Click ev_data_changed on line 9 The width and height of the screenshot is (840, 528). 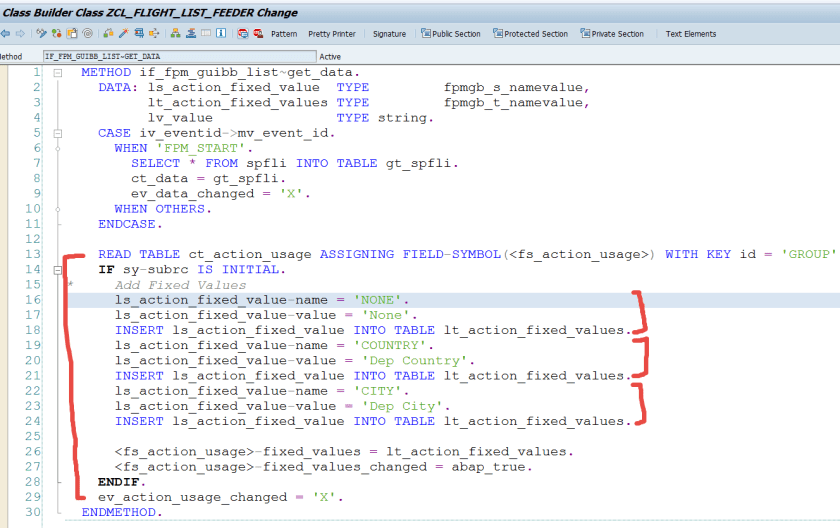(192, 194)
